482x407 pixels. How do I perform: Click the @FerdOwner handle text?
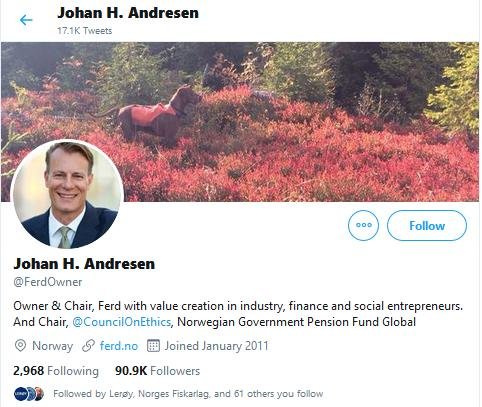point(48,282)
